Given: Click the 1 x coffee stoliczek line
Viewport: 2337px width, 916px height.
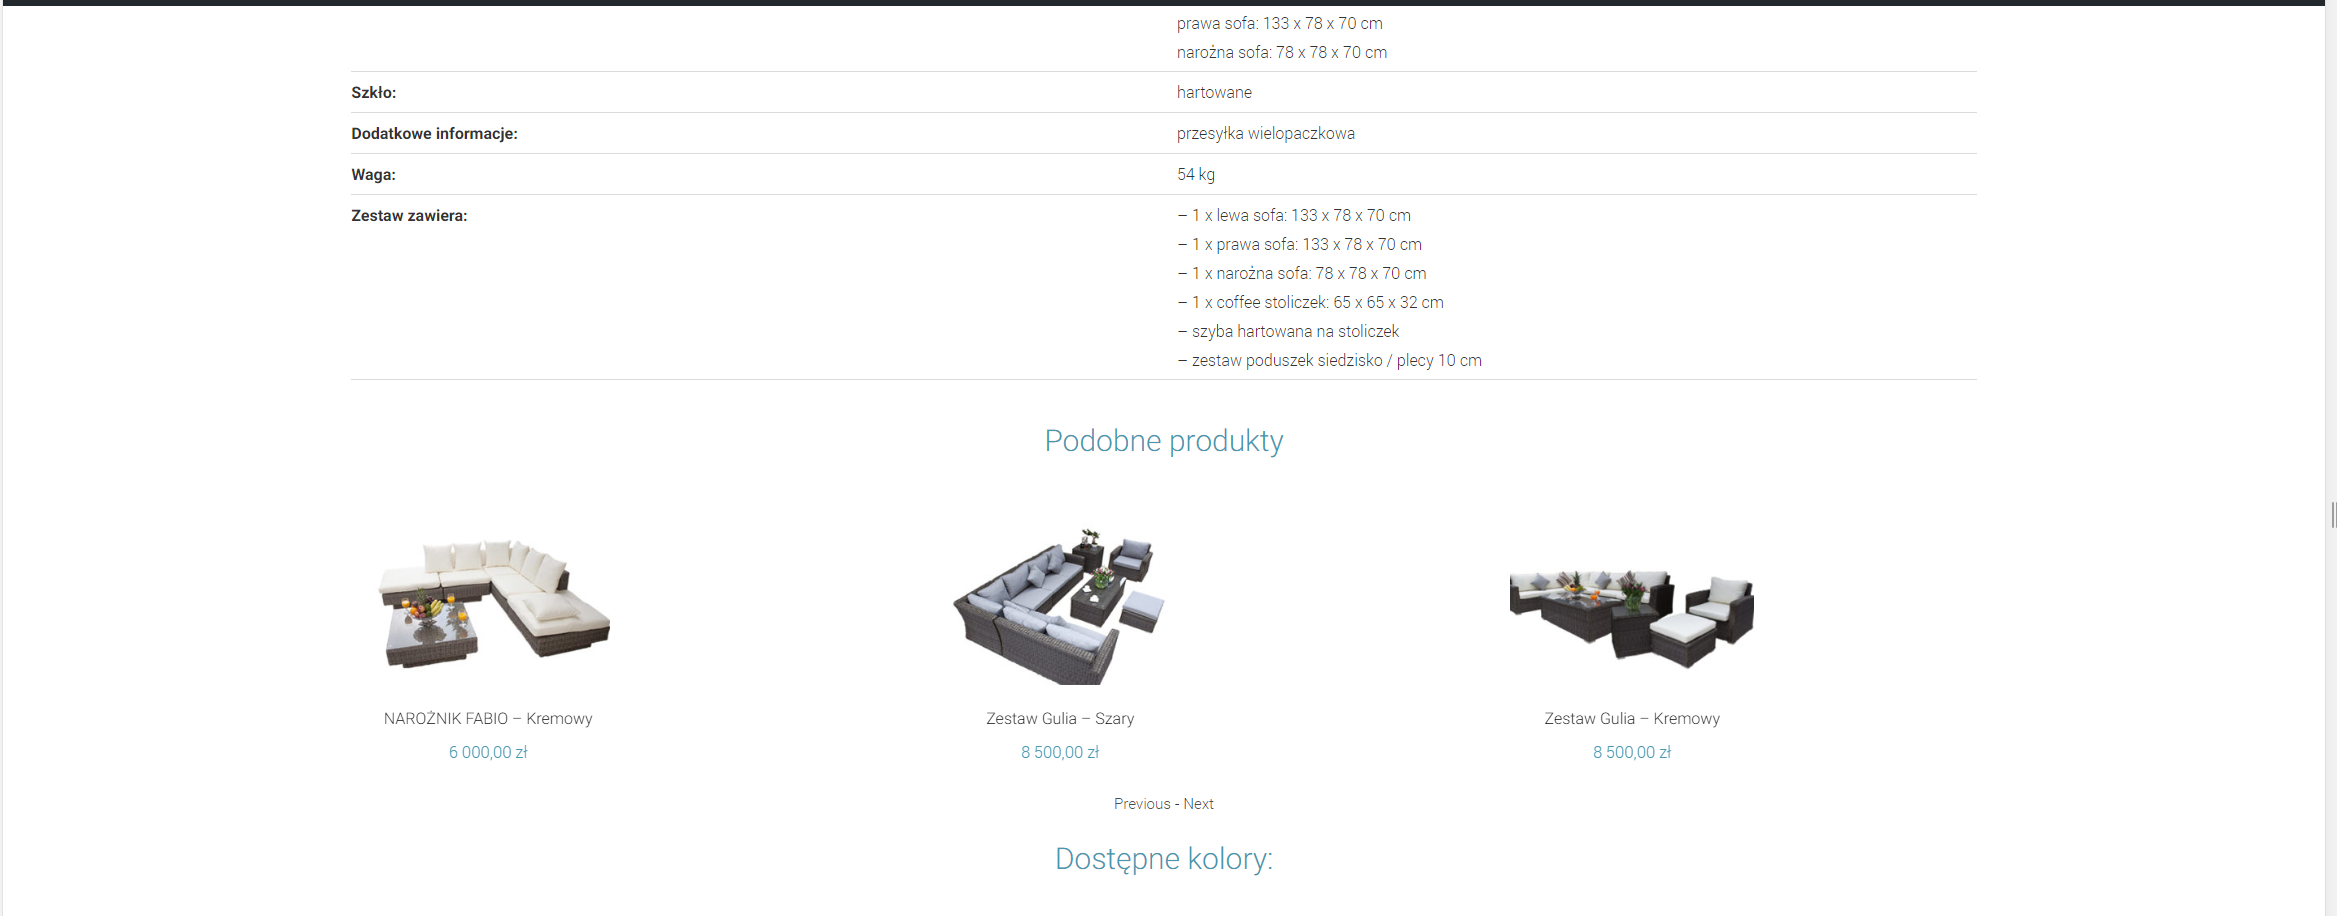Looking at the screenshot, I should click(x=1310, y=302).
